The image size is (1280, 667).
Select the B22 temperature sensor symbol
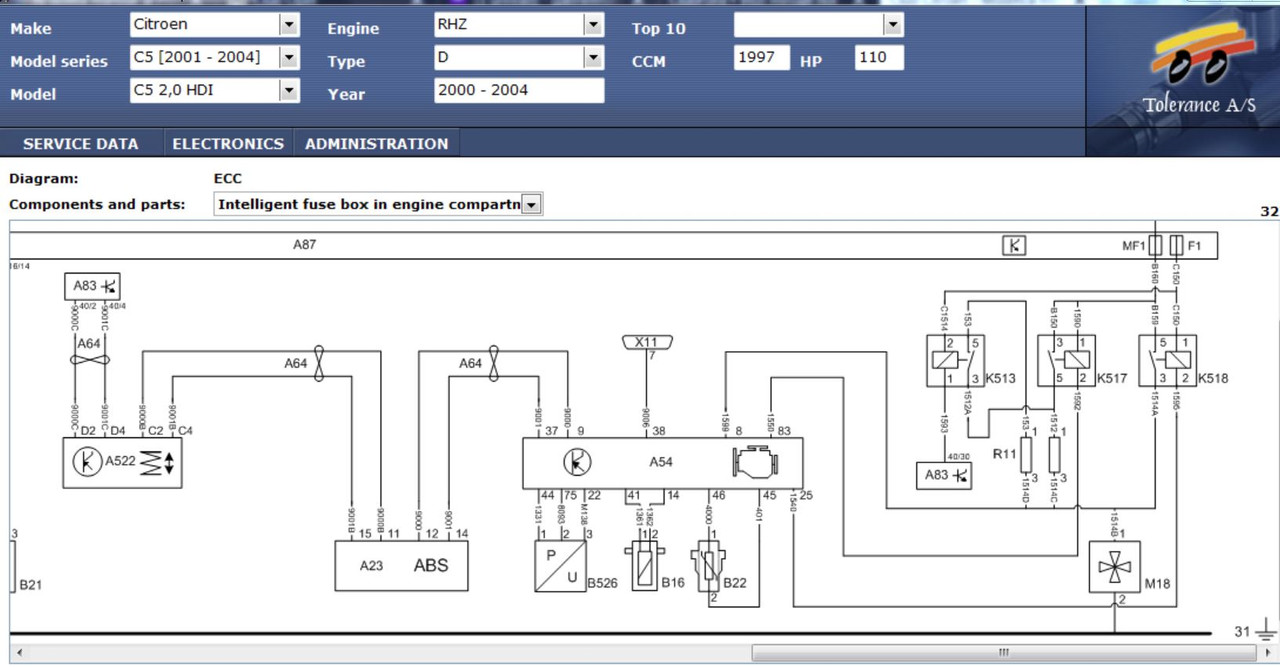pos(707,566)
